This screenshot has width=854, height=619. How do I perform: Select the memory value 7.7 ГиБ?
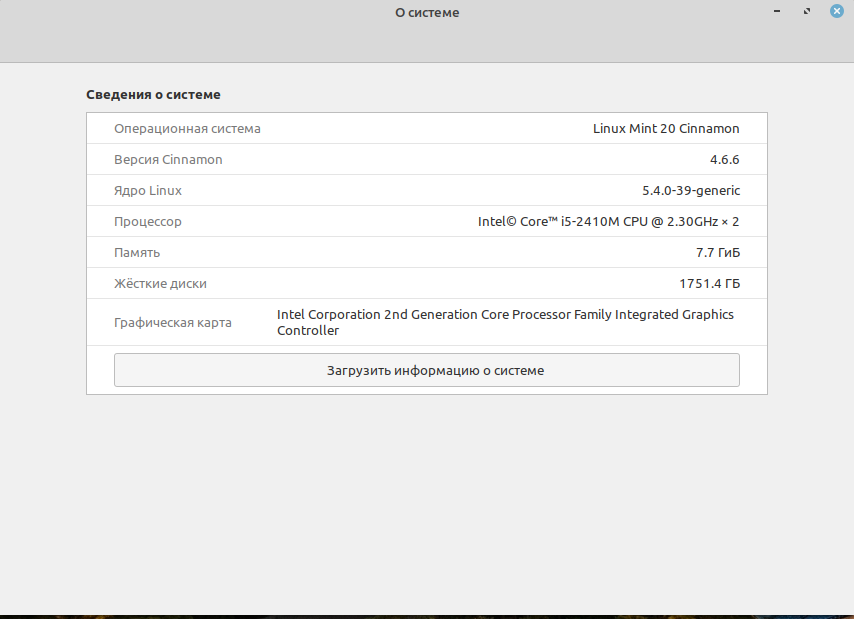pos(718,253)
